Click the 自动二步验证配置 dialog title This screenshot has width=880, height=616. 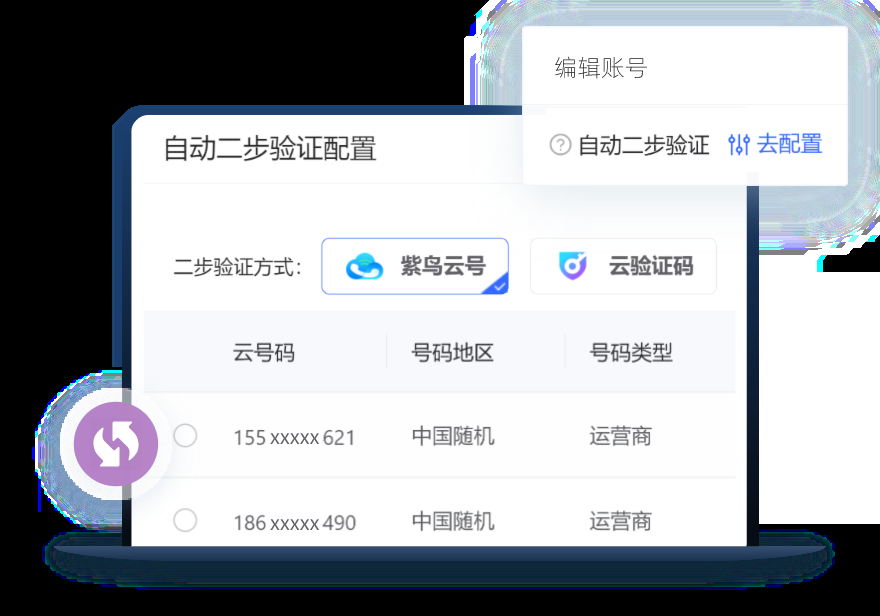271,148
